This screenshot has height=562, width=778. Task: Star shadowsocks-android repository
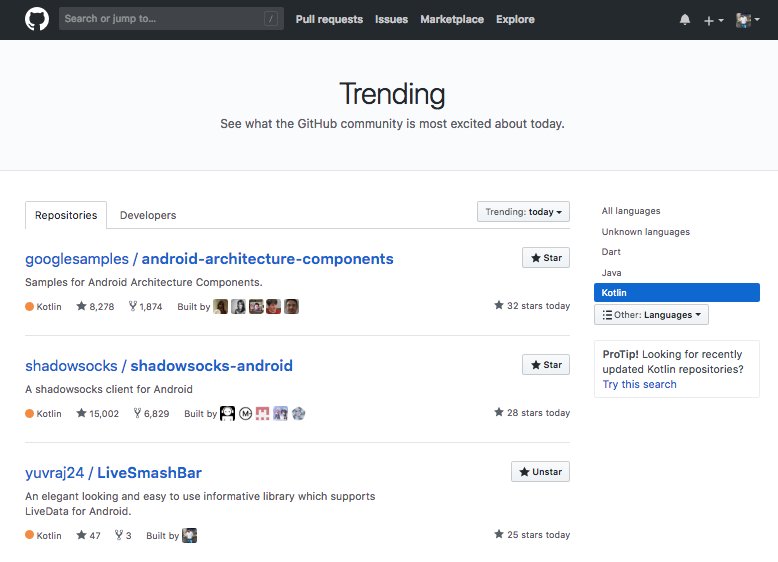pos(546,365)
